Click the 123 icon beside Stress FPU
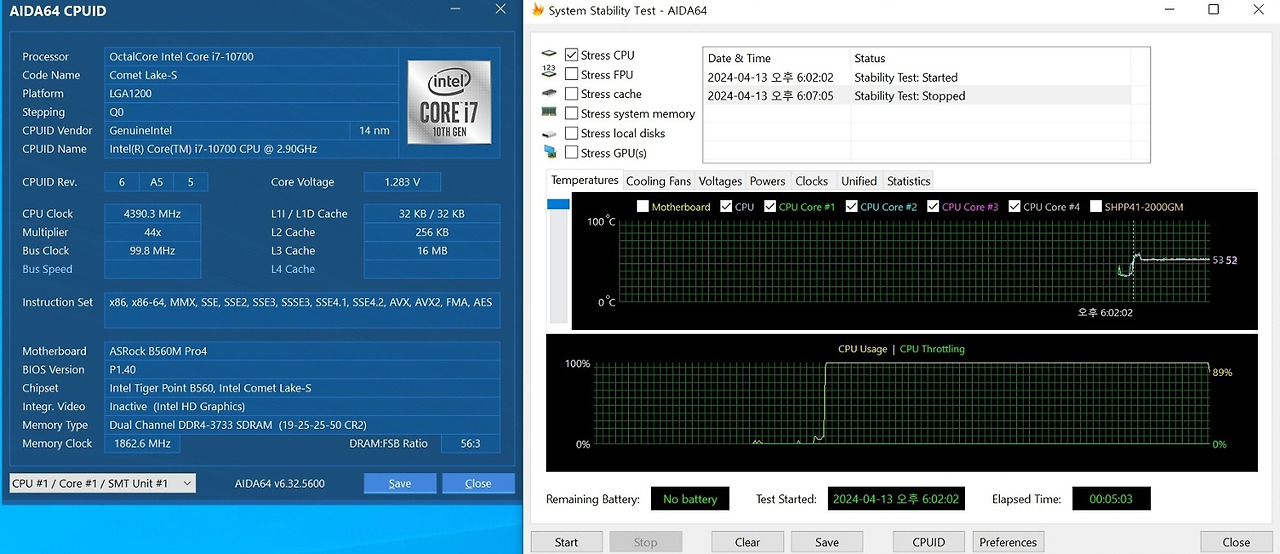The height and width of the screenshot is (554, 1280). [549, 71]
